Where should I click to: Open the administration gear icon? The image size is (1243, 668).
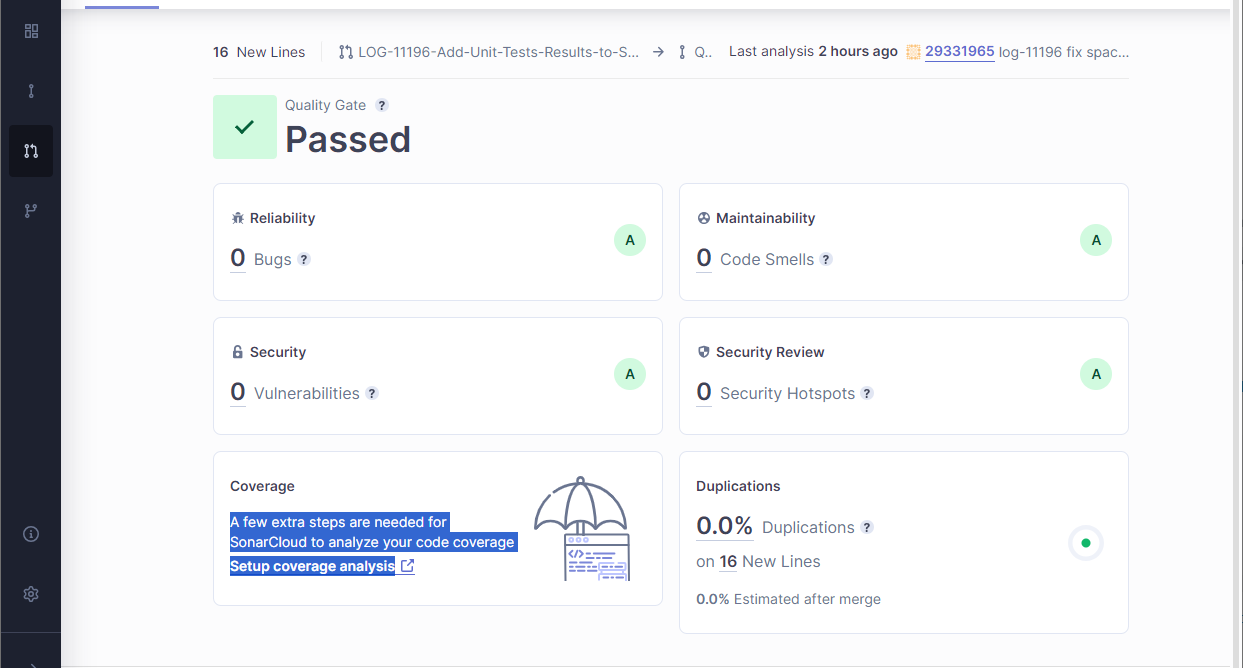(31, 594)
